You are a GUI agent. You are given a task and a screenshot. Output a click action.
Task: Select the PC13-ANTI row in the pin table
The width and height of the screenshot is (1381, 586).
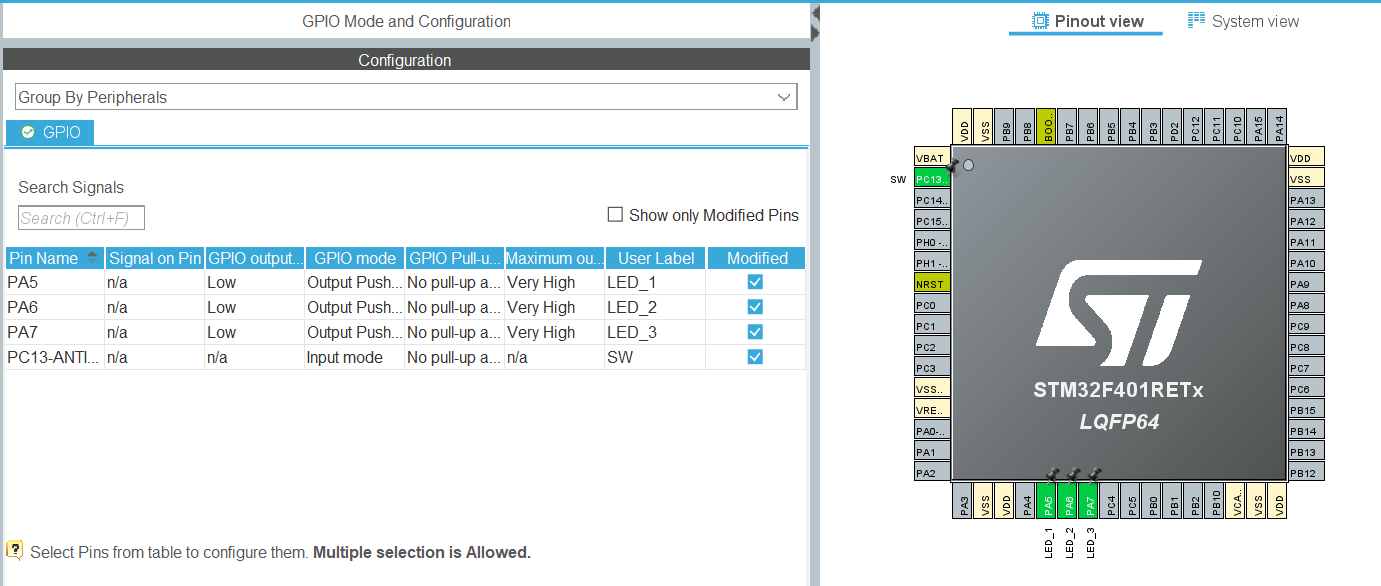405,357
